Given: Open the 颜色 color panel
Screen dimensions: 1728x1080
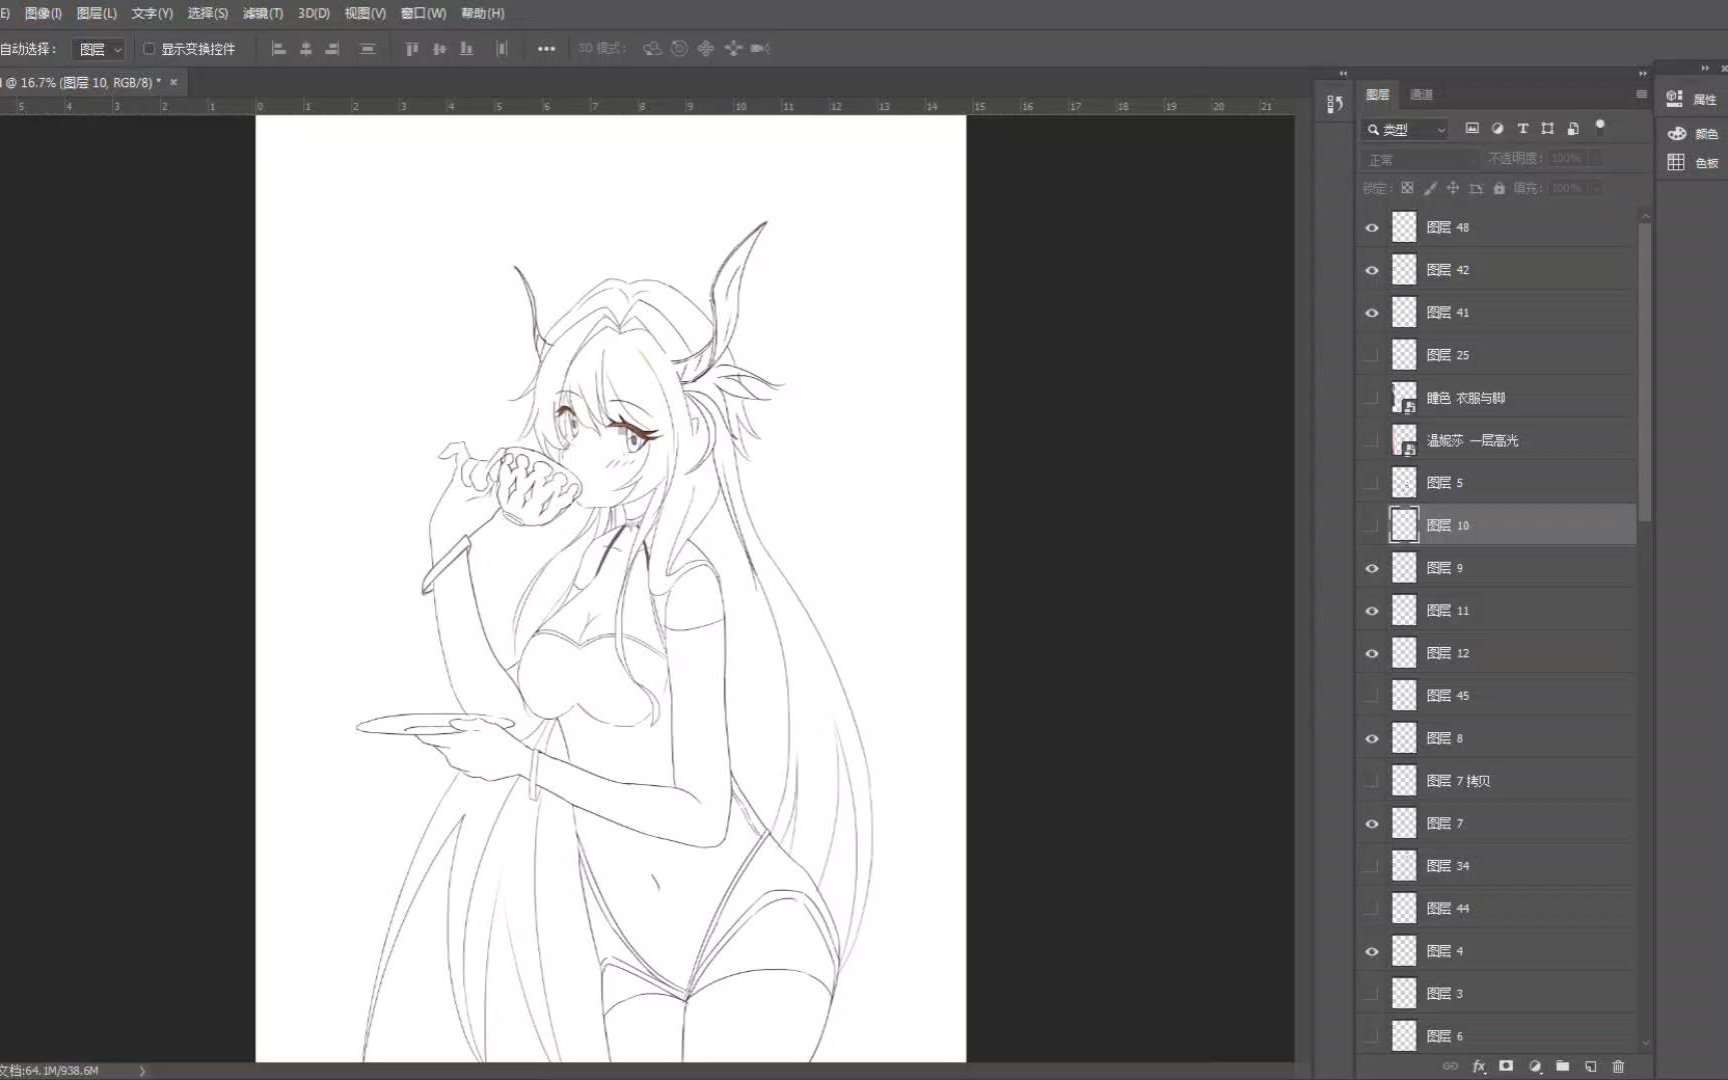Looking at the screenshot, I should point(1692,133).
